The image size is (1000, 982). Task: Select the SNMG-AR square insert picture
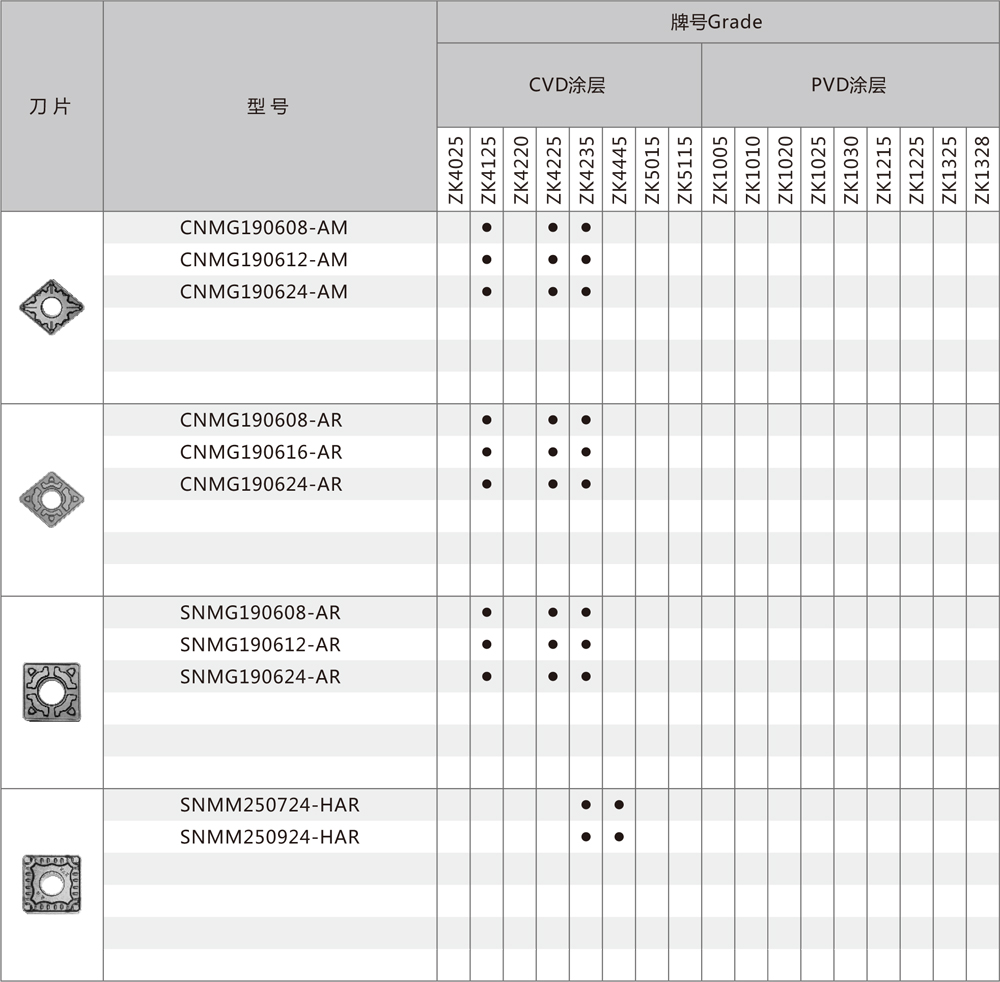(52, 691)
